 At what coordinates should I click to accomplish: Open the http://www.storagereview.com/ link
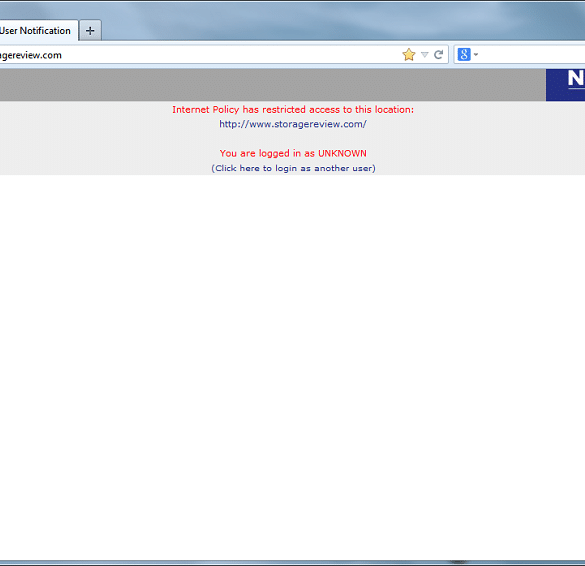tap(293, 124)
